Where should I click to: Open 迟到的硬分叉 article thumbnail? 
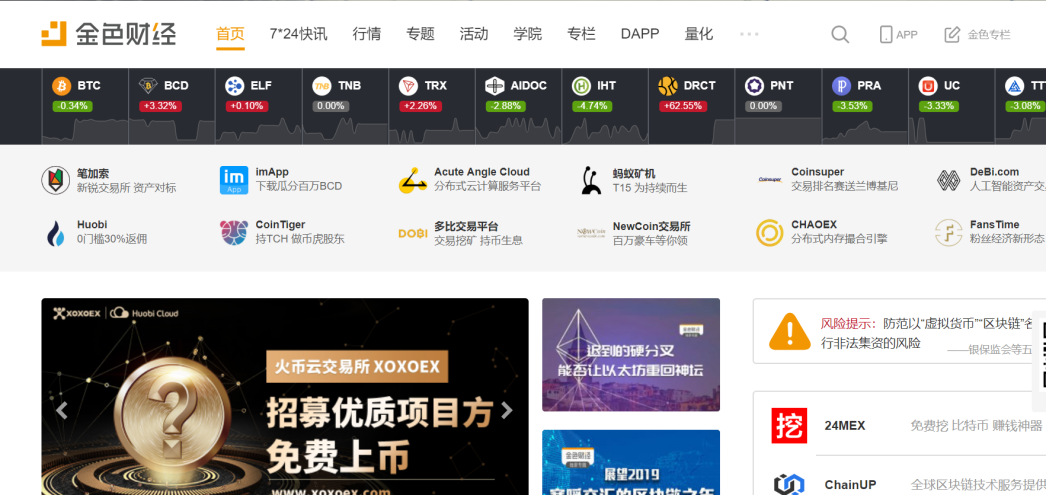631,354
